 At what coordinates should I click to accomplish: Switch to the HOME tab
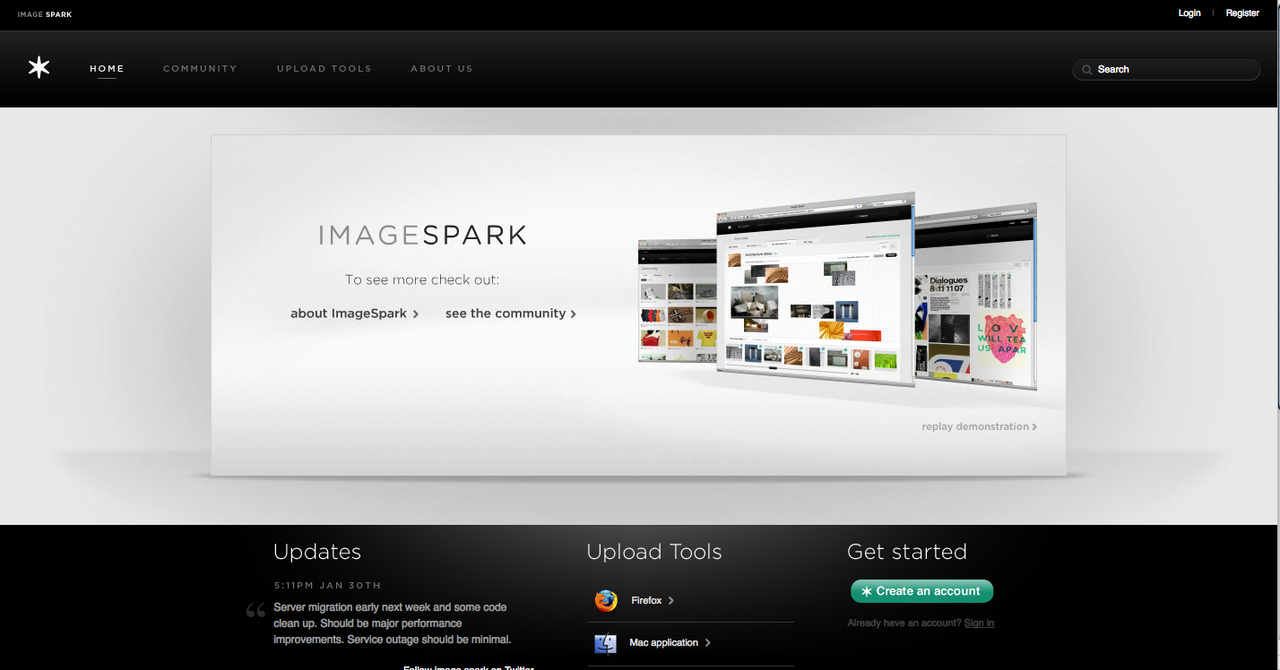pos(107,68)
